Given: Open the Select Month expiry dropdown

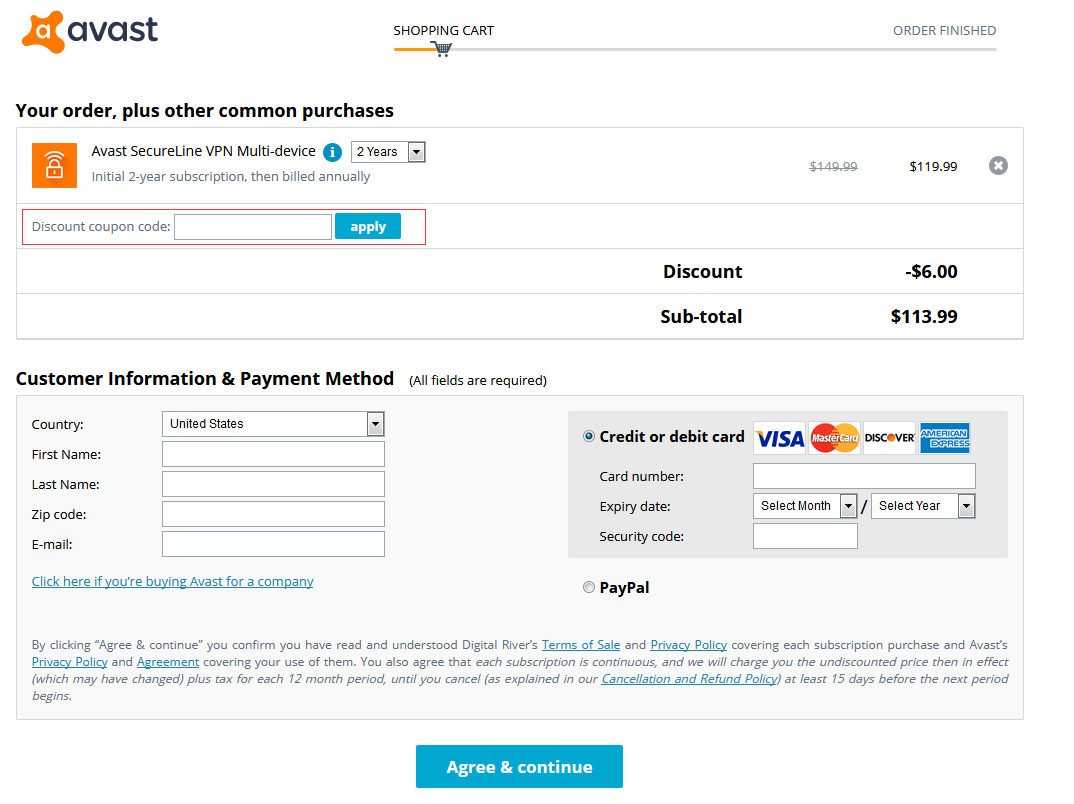Looking at the screenshot, I should pos(805,506).
